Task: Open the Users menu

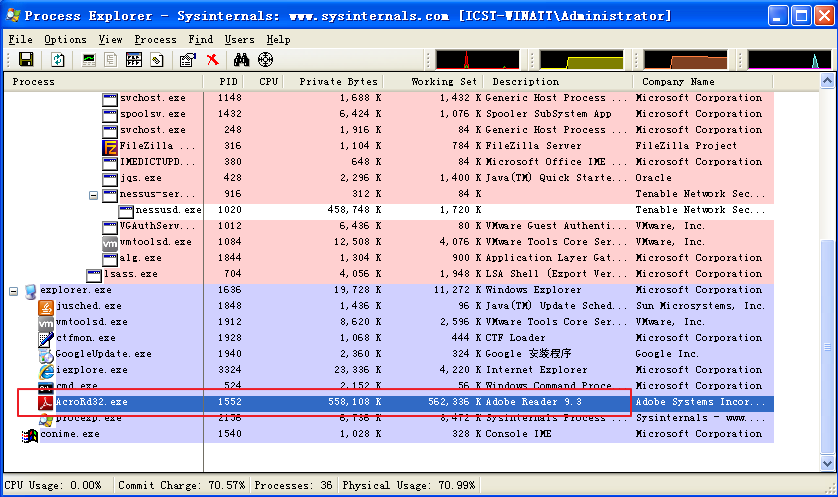Action: pyautogui.click(x=239, y=40)
